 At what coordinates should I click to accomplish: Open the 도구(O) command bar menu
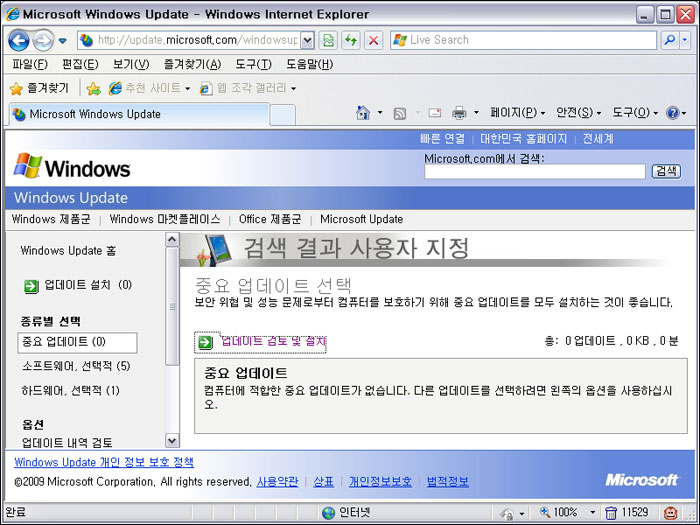coord(635,112)
